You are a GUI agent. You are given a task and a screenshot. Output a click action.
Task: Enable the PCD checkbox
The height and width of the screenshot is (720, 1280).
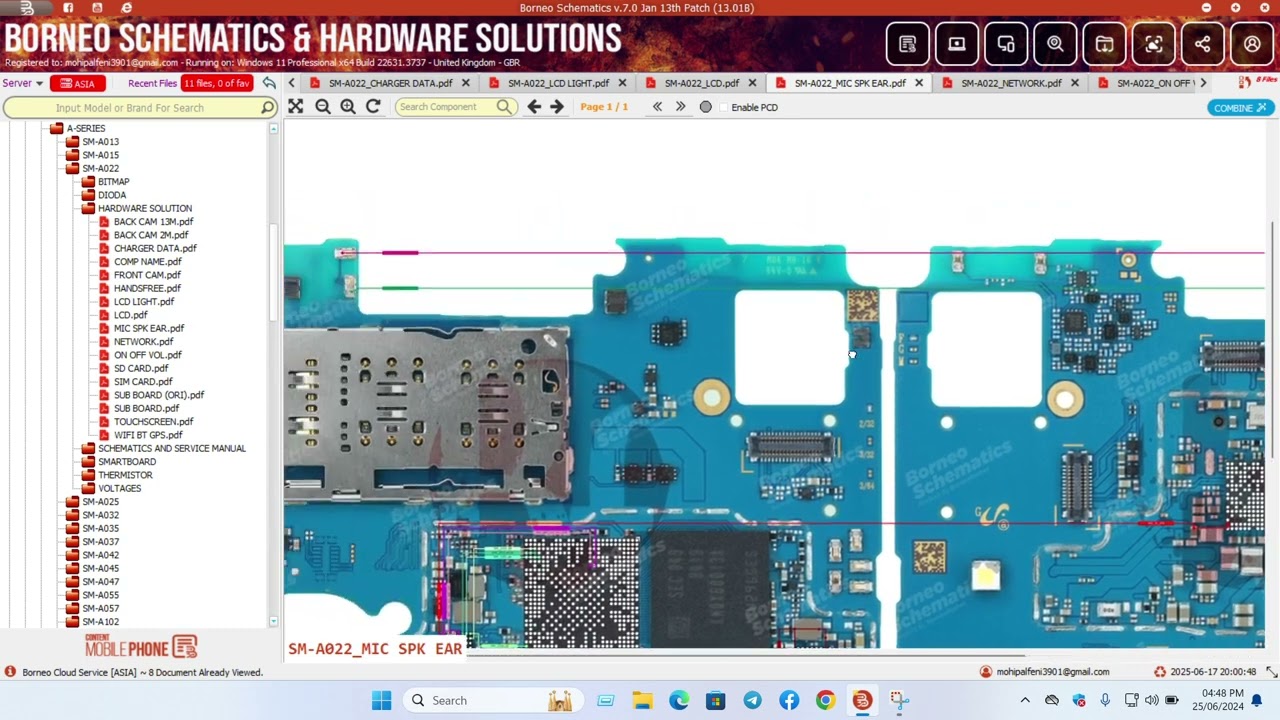point(724,107)
